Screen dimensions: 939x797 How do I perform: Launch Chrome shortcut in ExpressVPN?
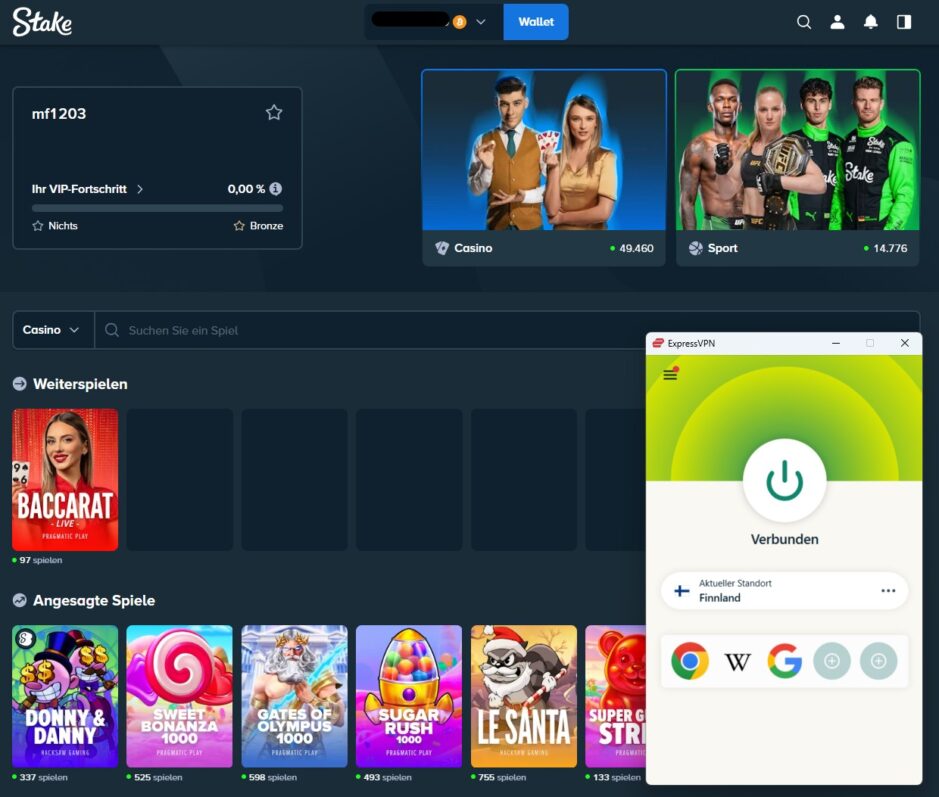click(689, 661)
